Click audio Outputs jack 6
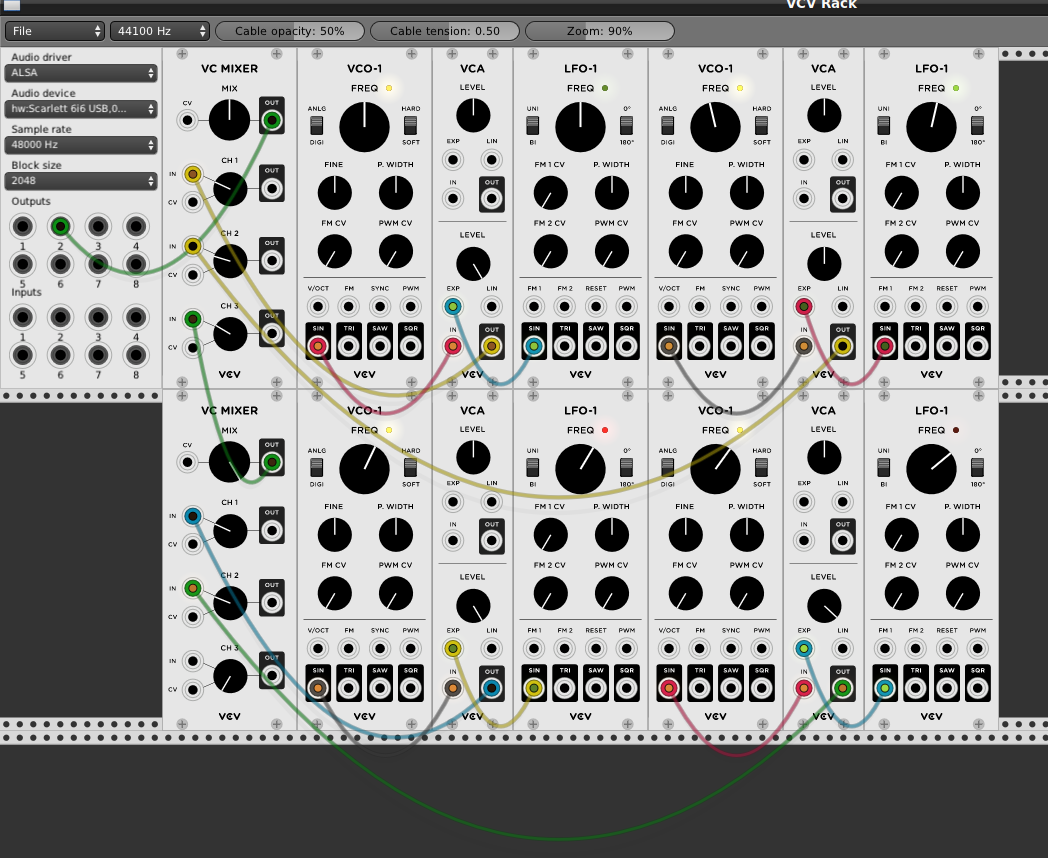1048x858 pixels. coord(60,264)
